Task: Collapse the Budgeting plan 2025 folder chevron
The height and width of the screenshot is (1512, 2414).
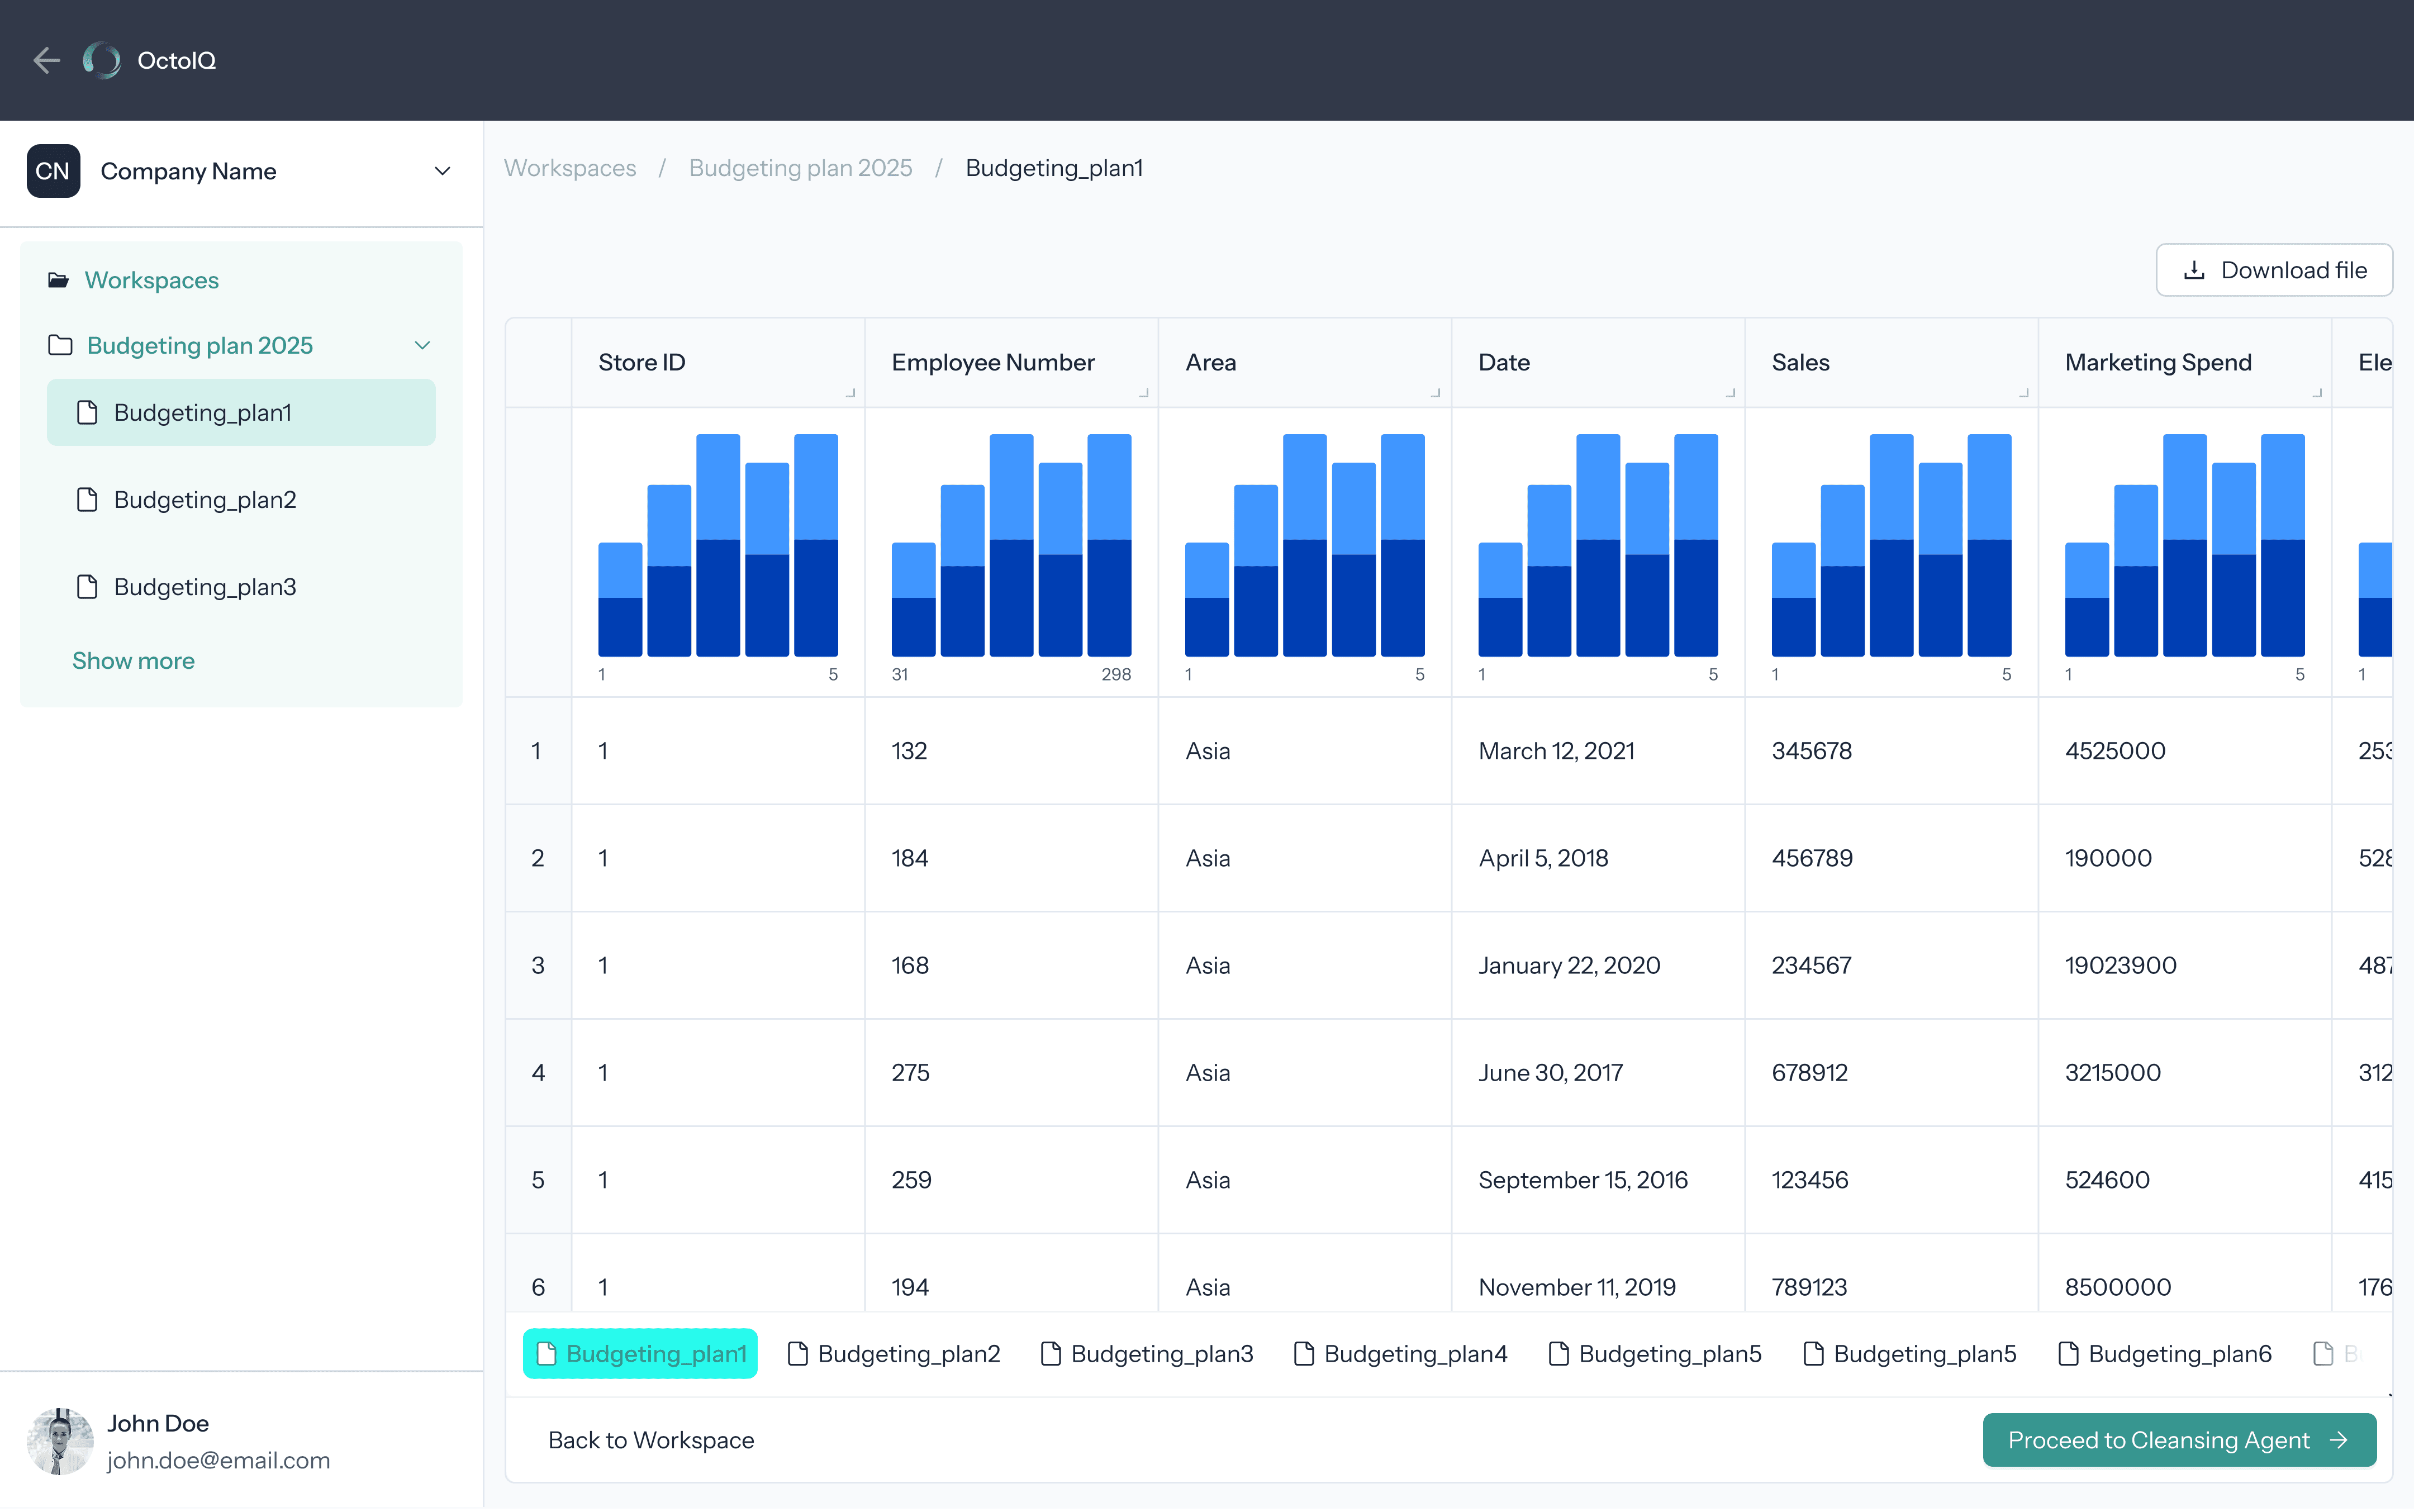Action: 422,345
